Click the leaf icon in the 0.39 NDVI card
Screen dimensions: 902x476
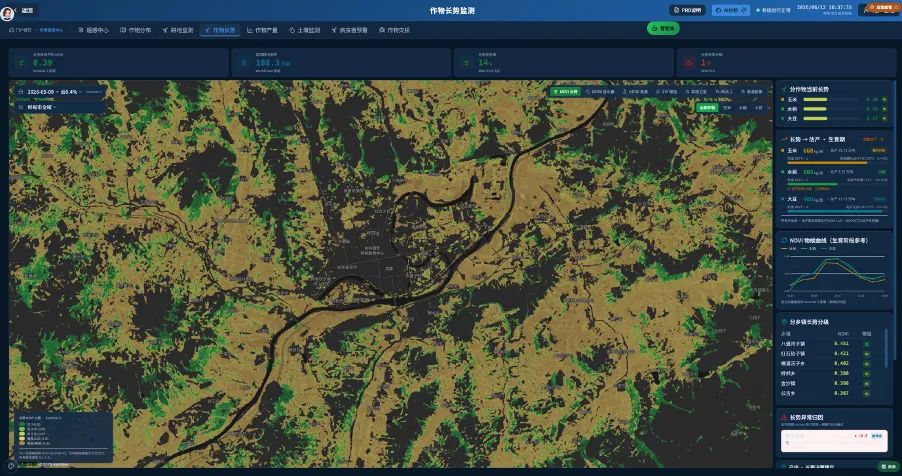coord(22,62)
